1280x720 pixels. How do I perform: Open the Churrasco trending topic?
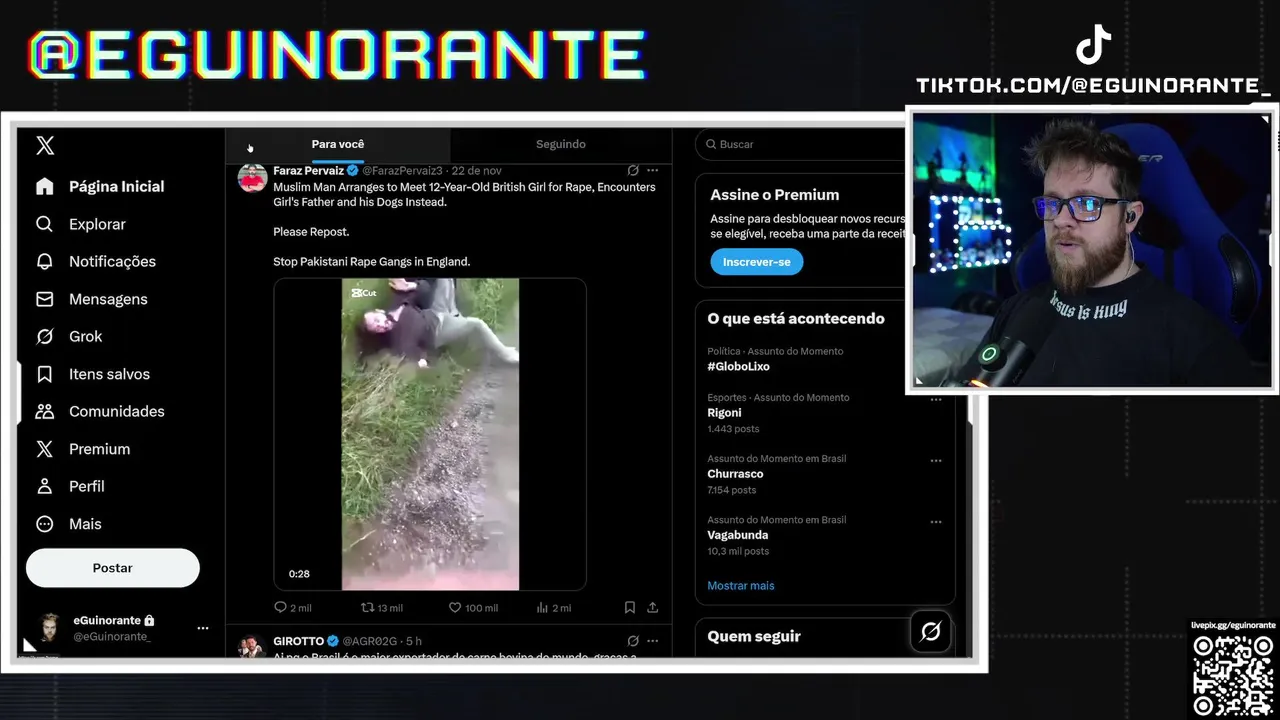[735, 474]
